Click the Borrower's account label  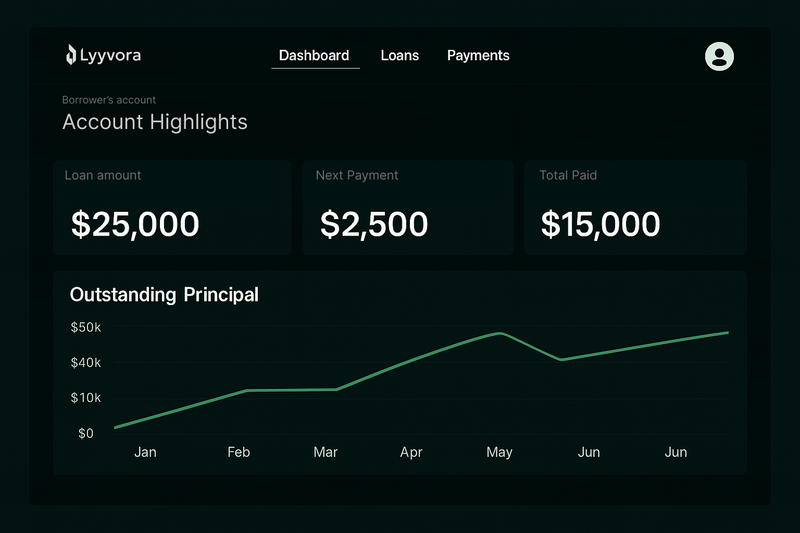pyautogui.click(x=109, y=100)
